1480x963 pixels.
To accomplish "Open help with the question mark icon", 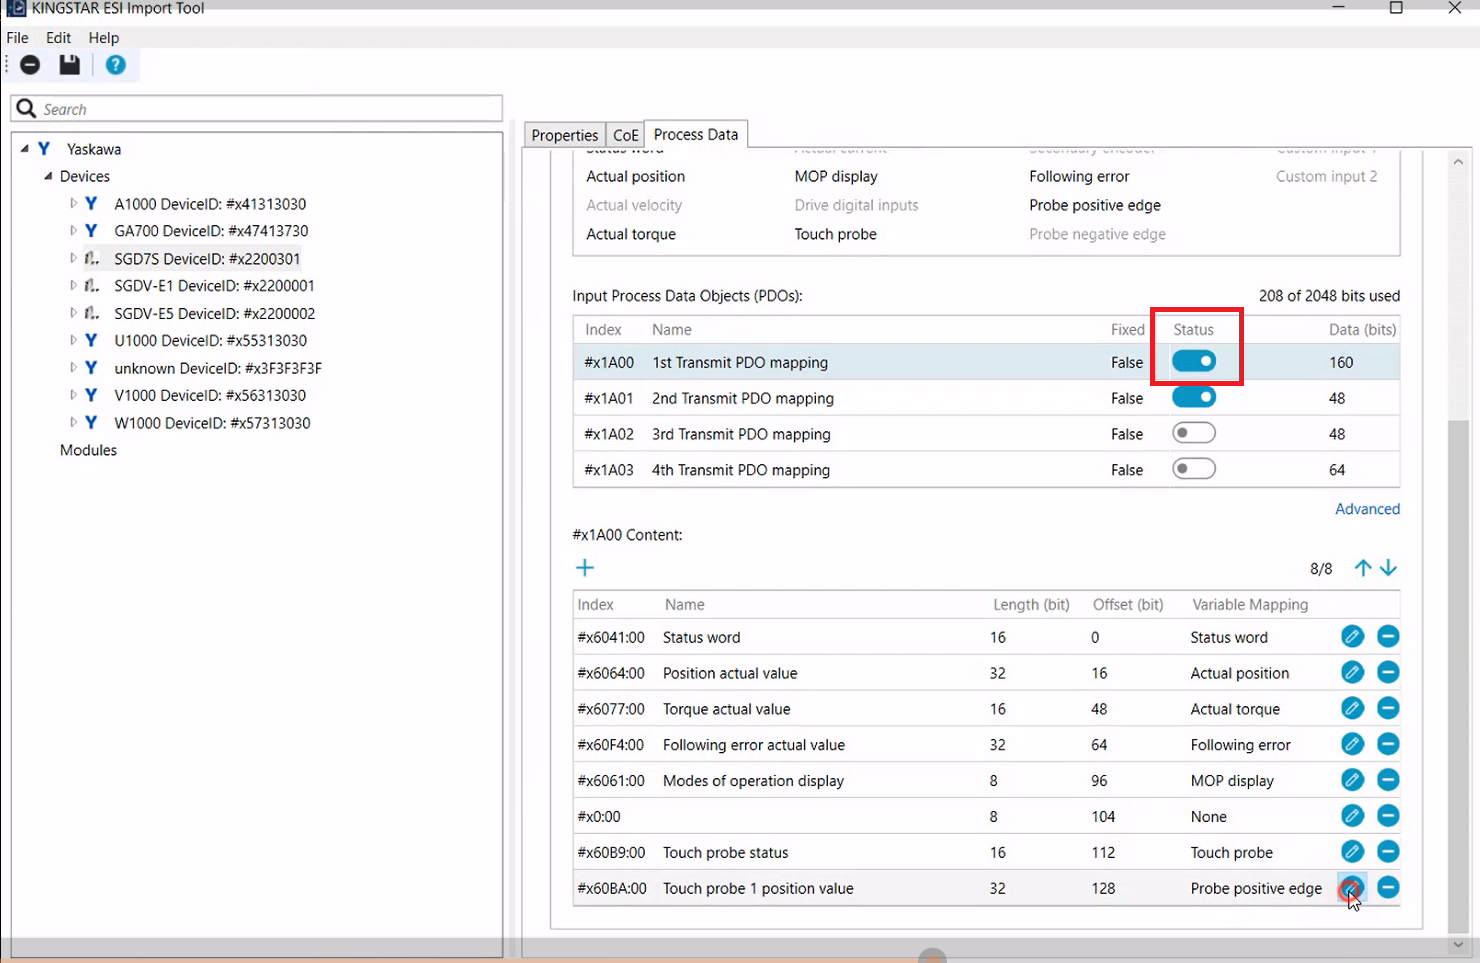I will tap(116, 65).
